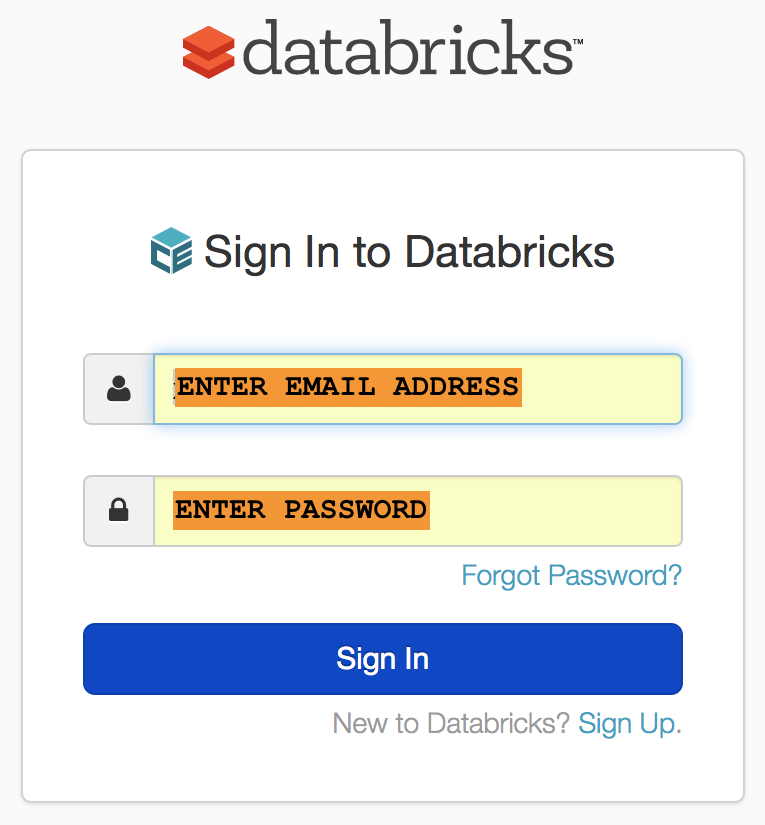
Task: Click the trademark symbol after databricks
Action: pos(578,42)
